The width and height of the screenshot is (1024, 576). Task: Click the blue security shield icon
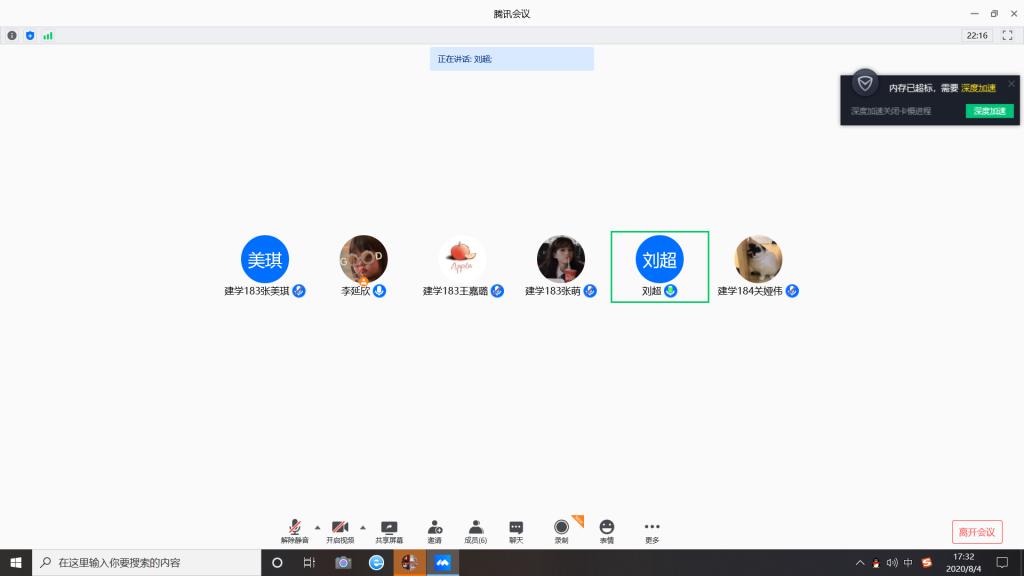[x=30, y=35]
